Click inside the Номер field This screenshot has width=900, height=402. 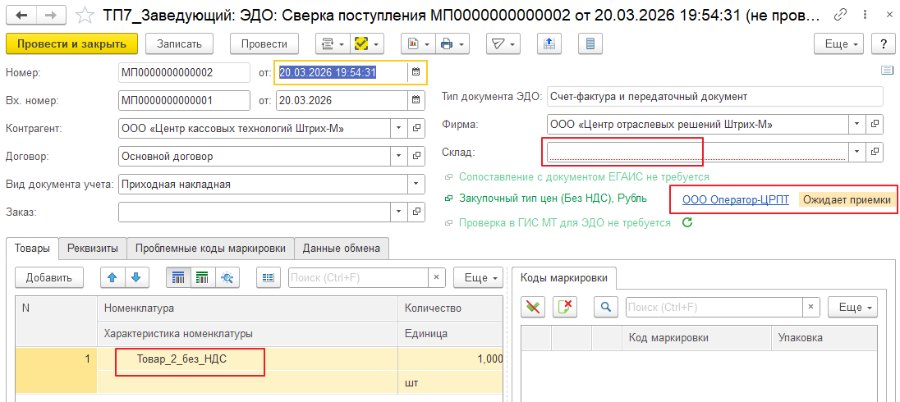point(184,73)
